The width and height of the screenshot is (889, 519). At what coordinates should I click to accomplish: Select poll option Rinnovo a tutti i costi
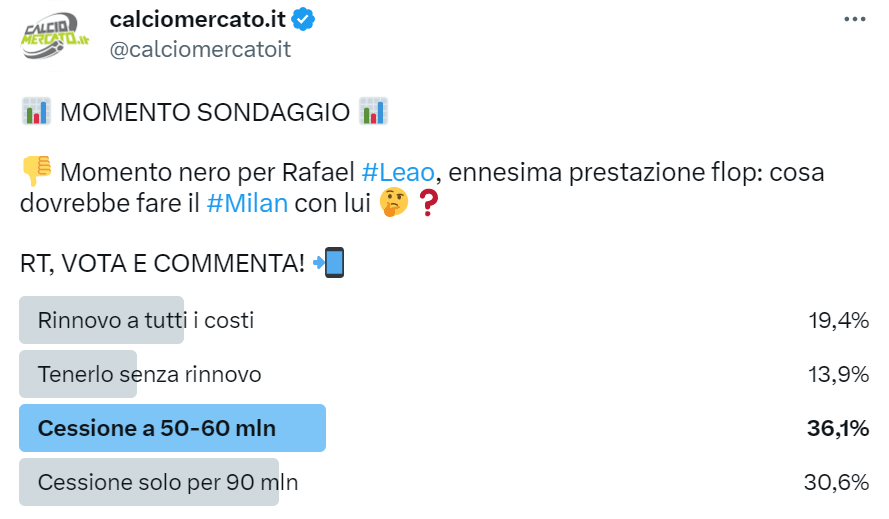click(x=146, y=320)
